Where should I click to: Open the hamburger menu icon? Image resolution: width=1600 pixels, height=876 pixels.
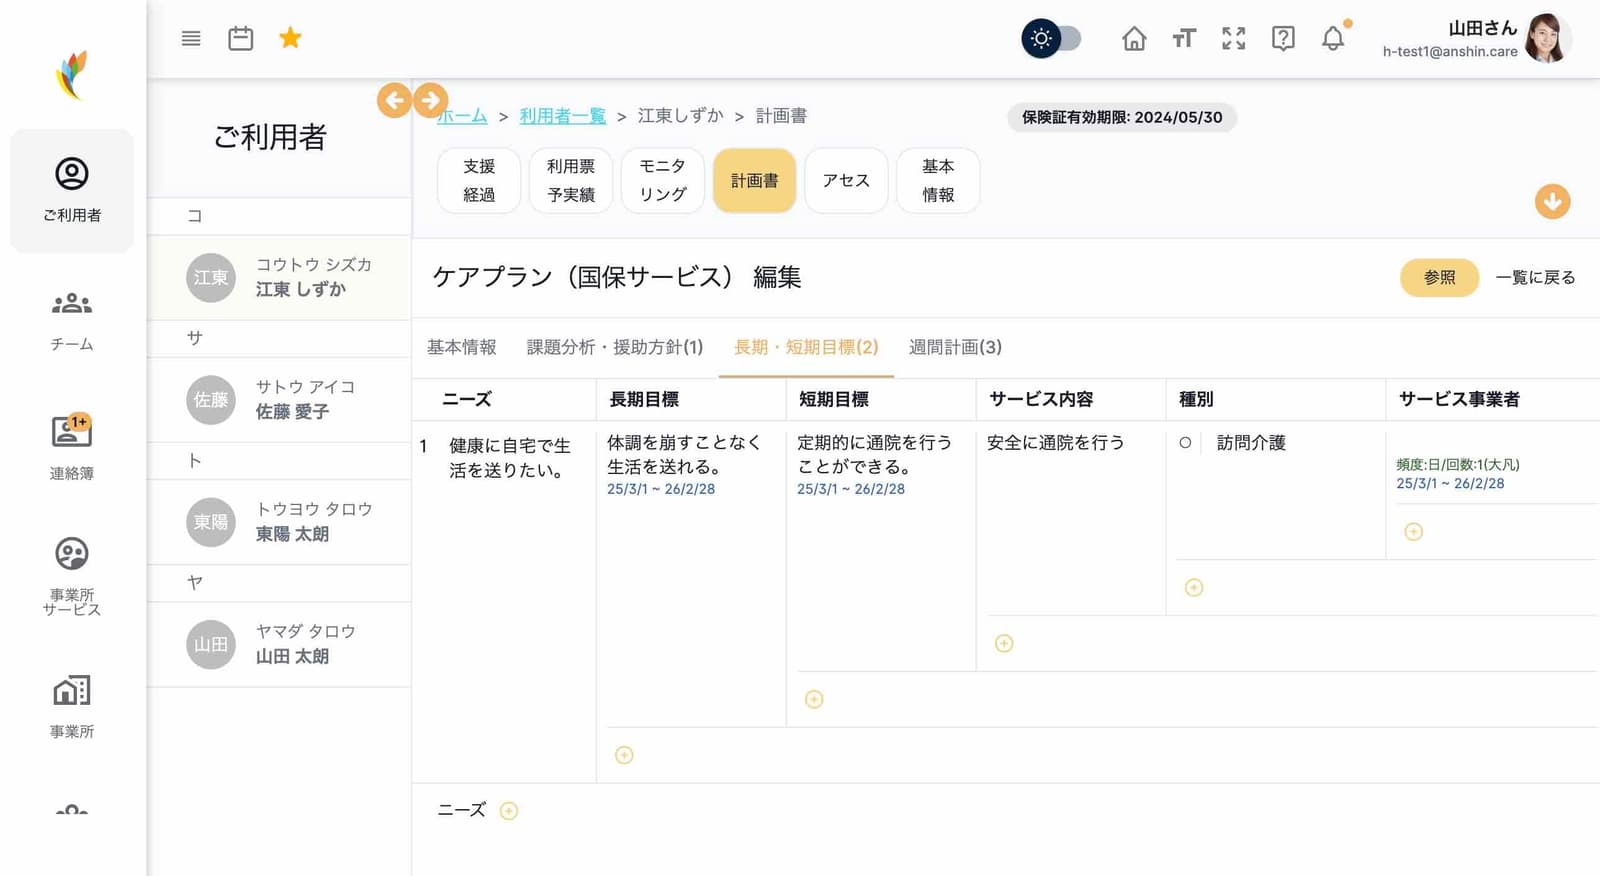191,38
